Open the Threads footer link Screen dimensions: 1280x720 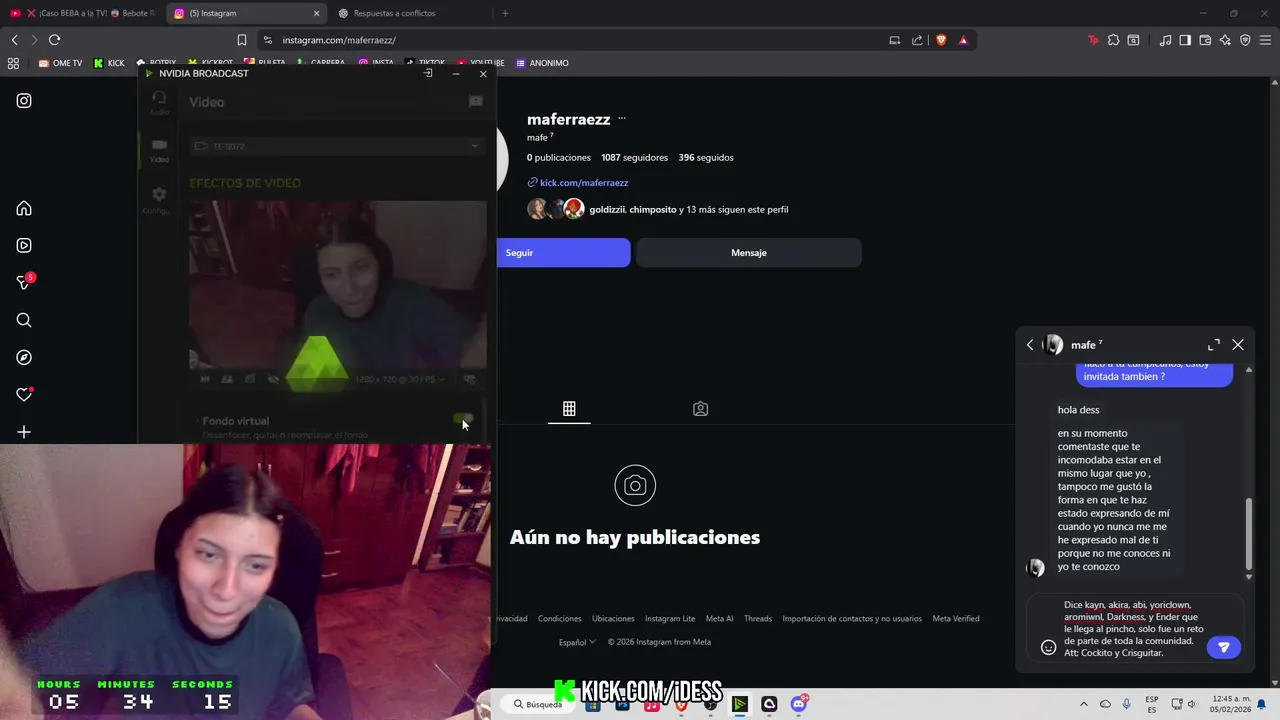point(758,619)
